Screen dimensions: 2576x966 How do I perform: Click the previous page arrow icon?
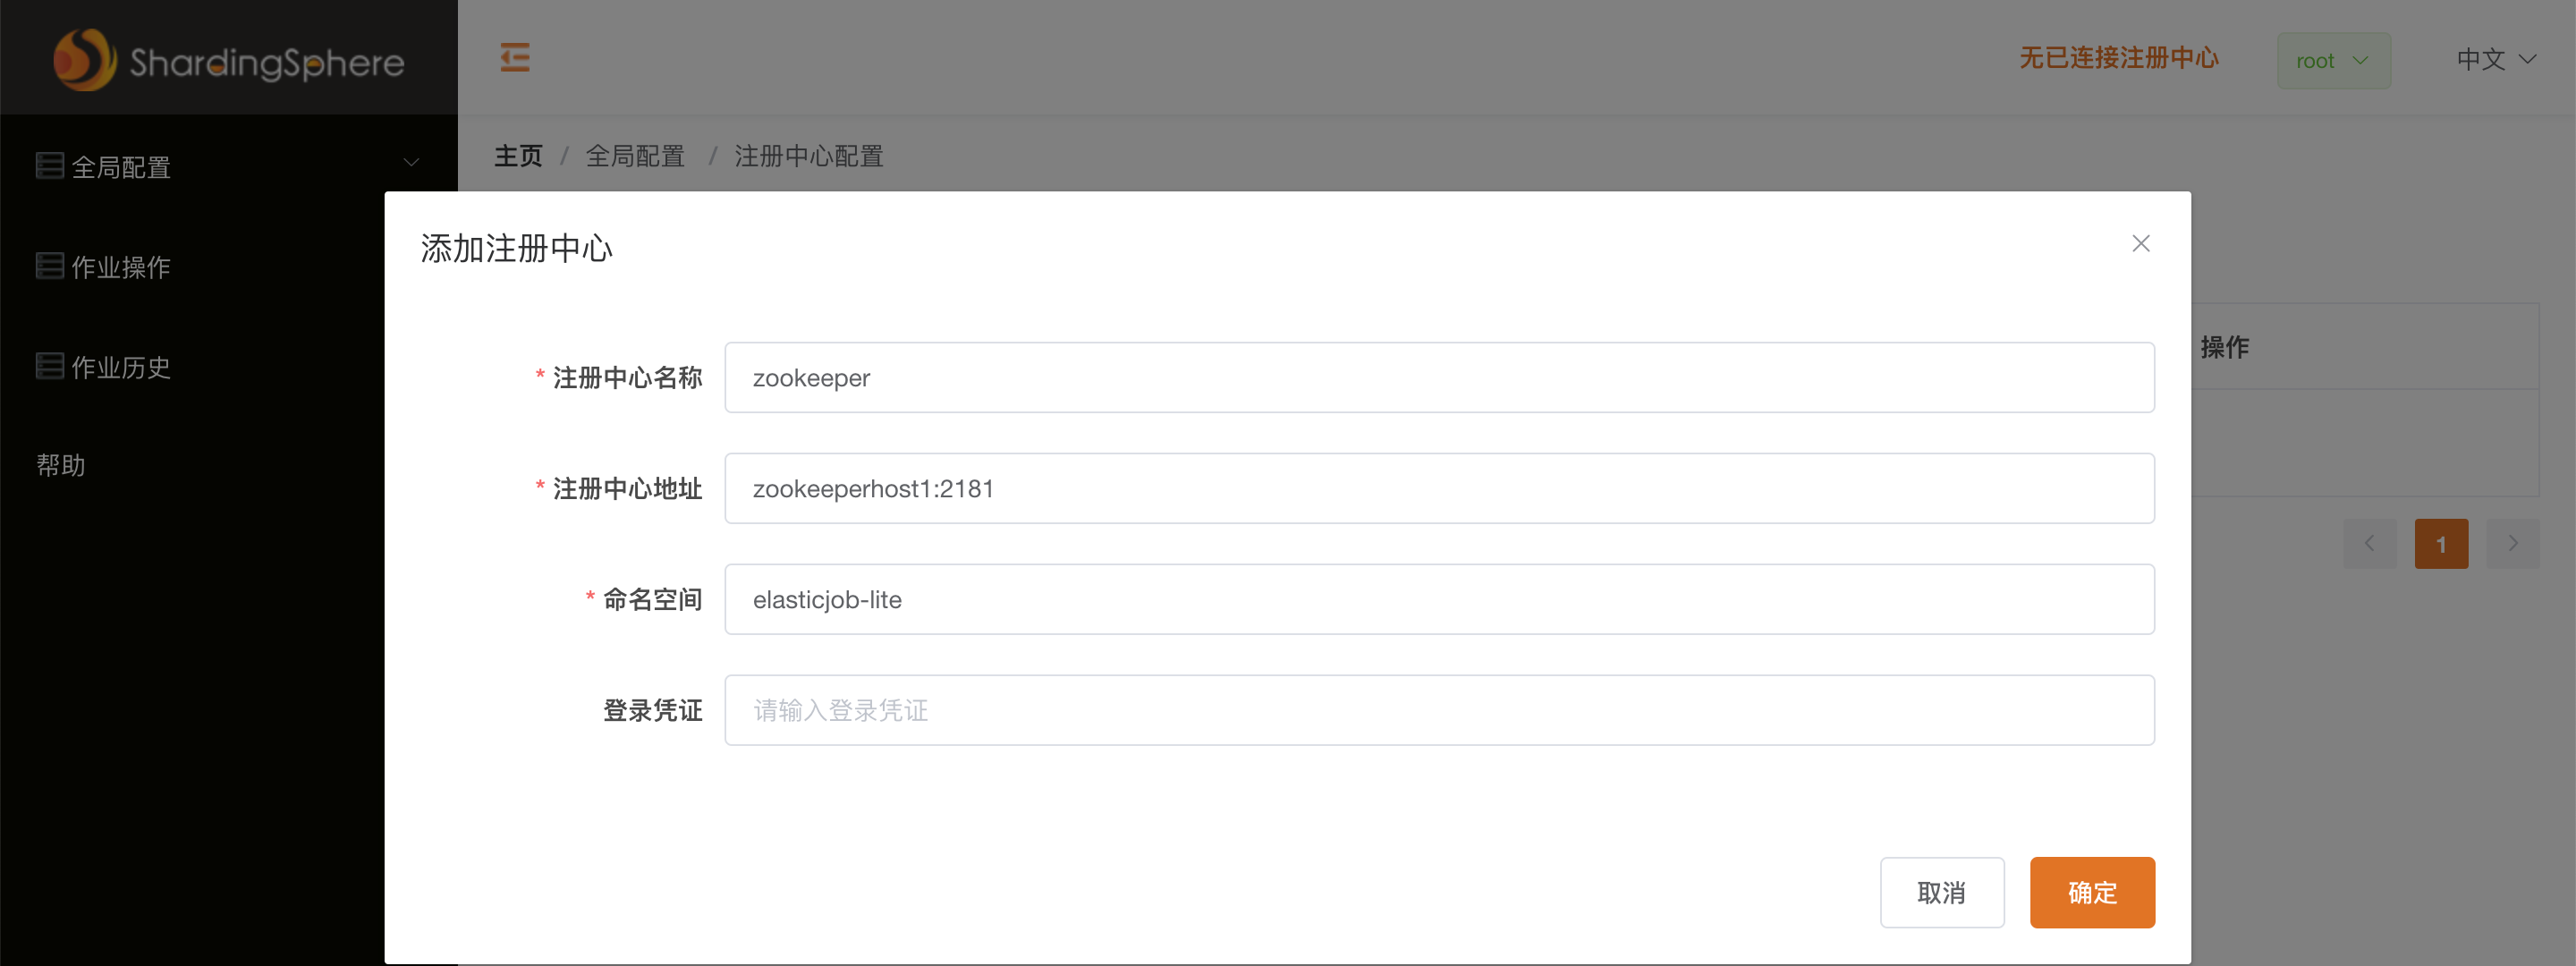(x=2369, y=543)
